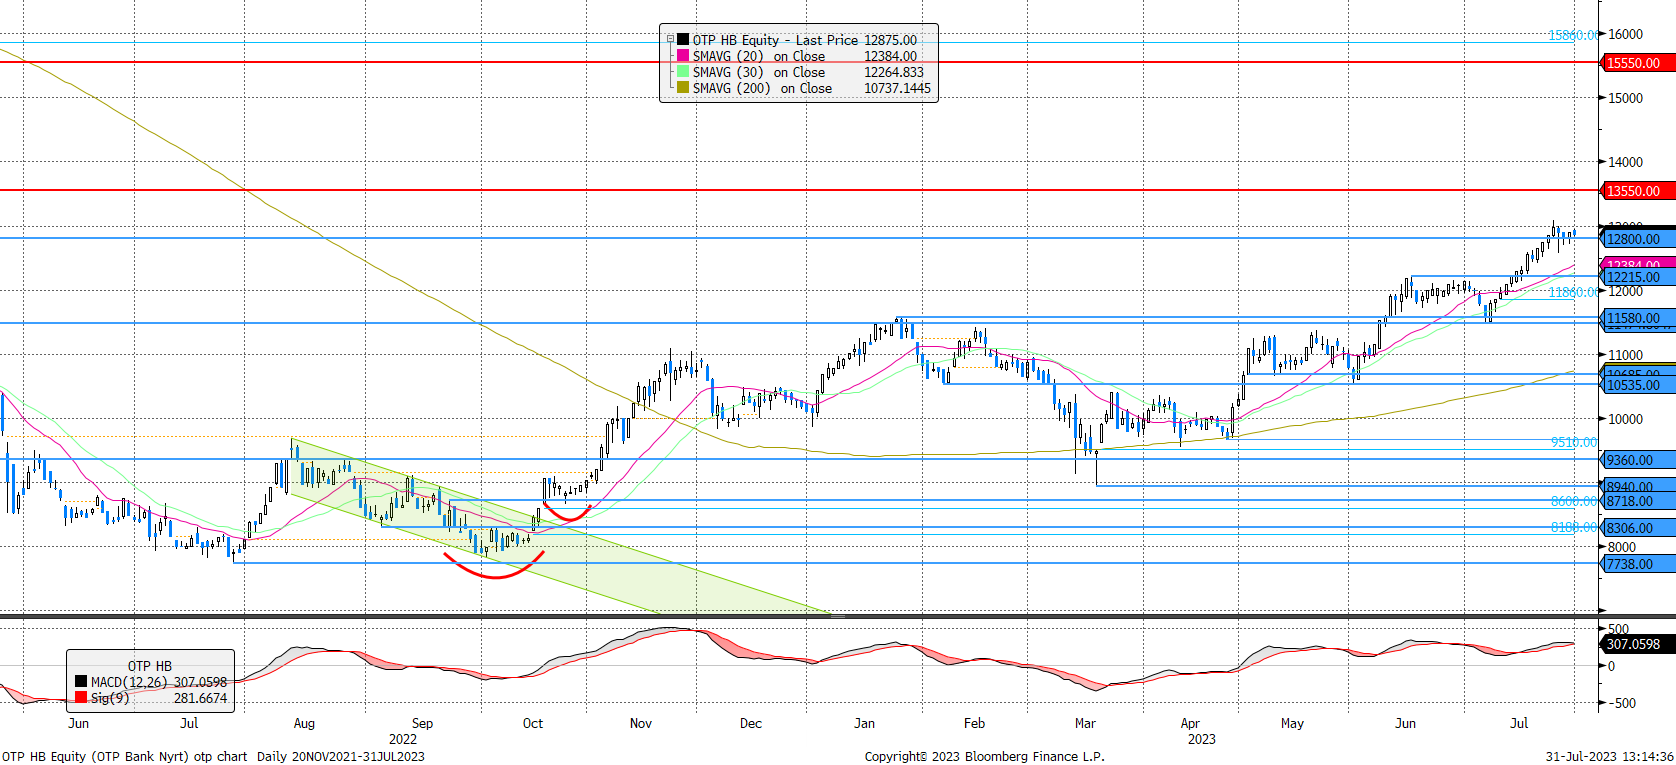Click the May month label on time axis
Screen dimensions: 1676x765
1292,723
